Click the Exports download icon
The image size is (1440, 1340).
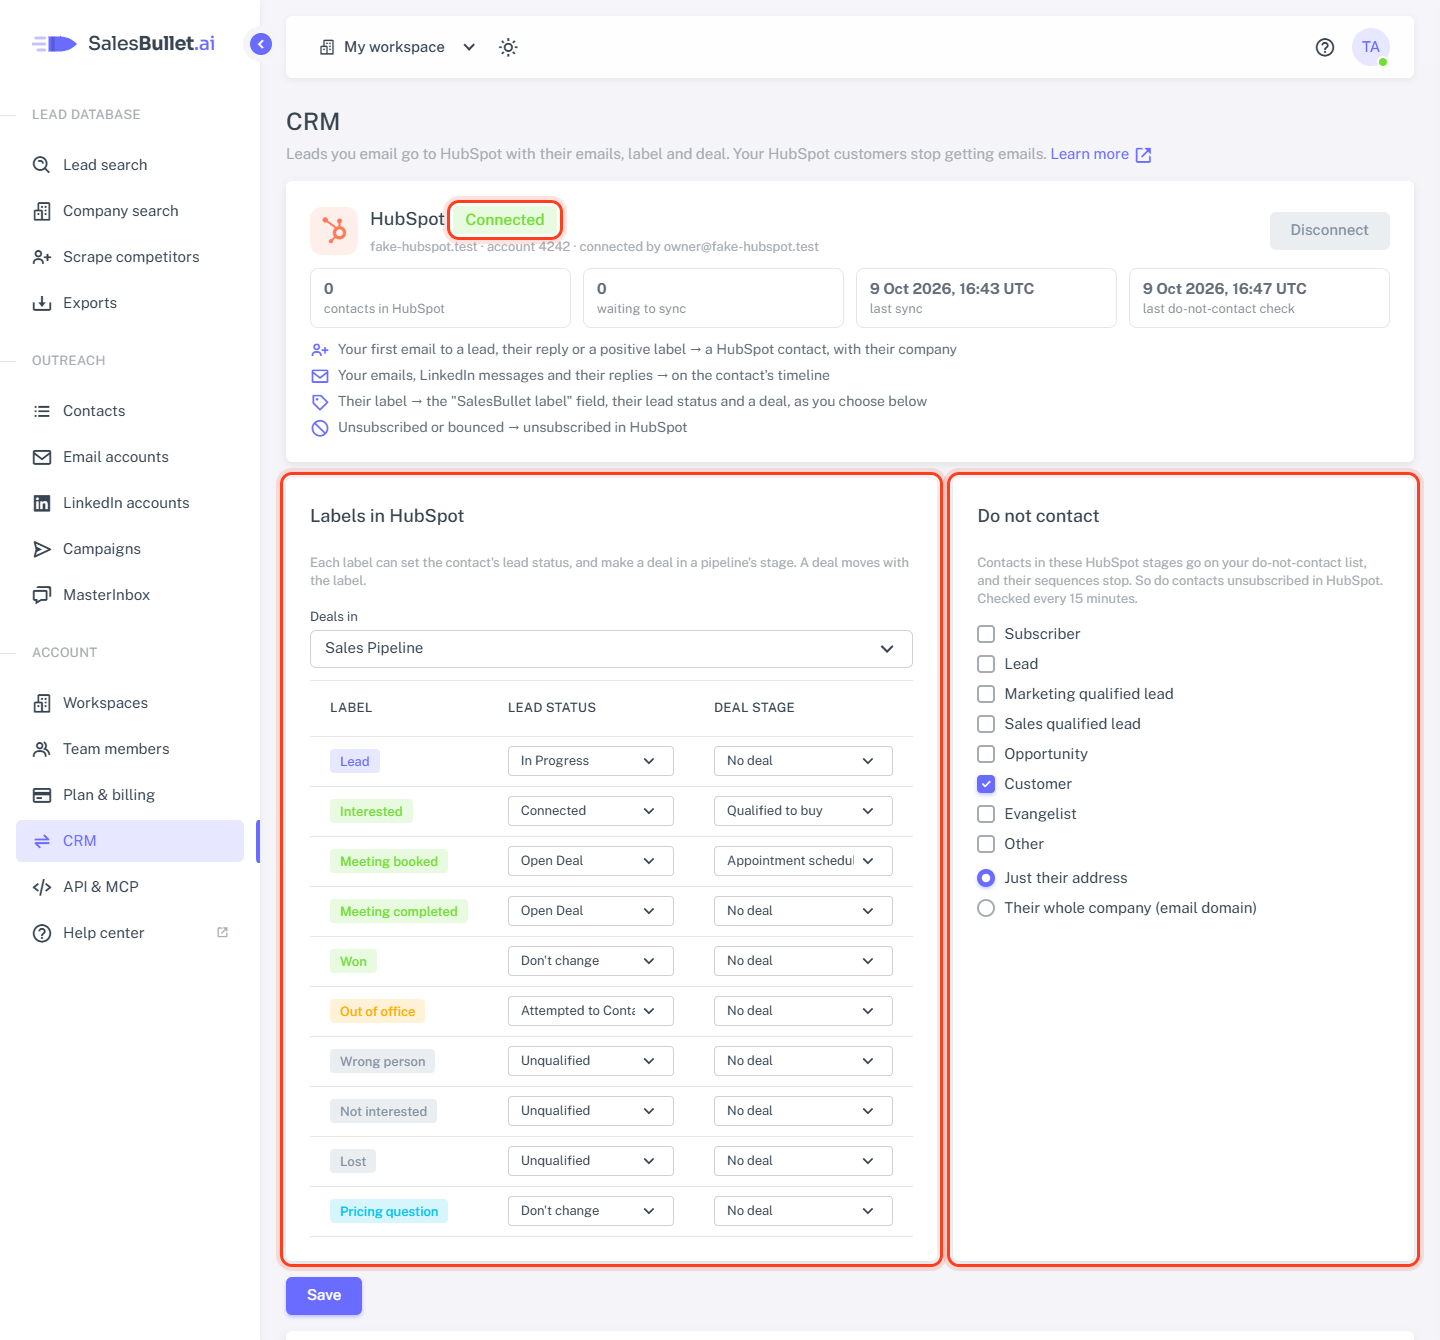(x=42, y=303)
